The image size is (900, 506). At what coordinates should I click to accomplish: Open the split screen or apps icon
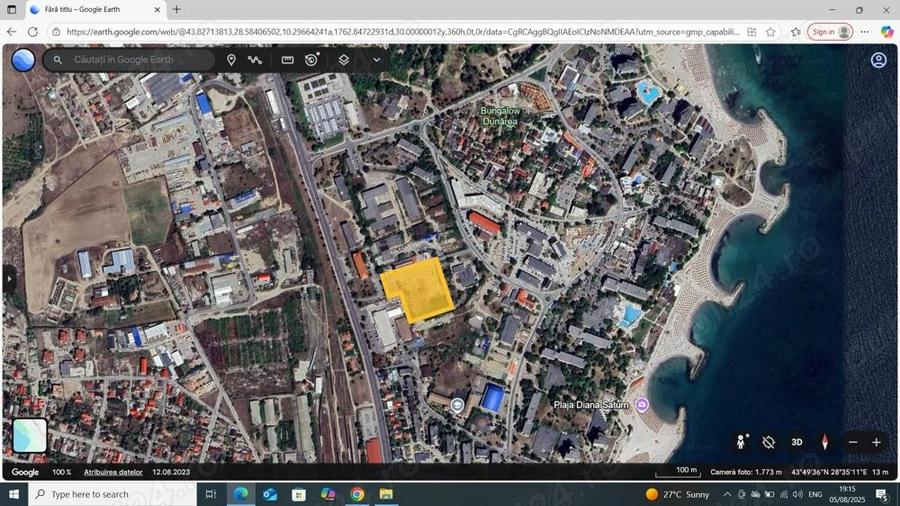coord(751,32)
